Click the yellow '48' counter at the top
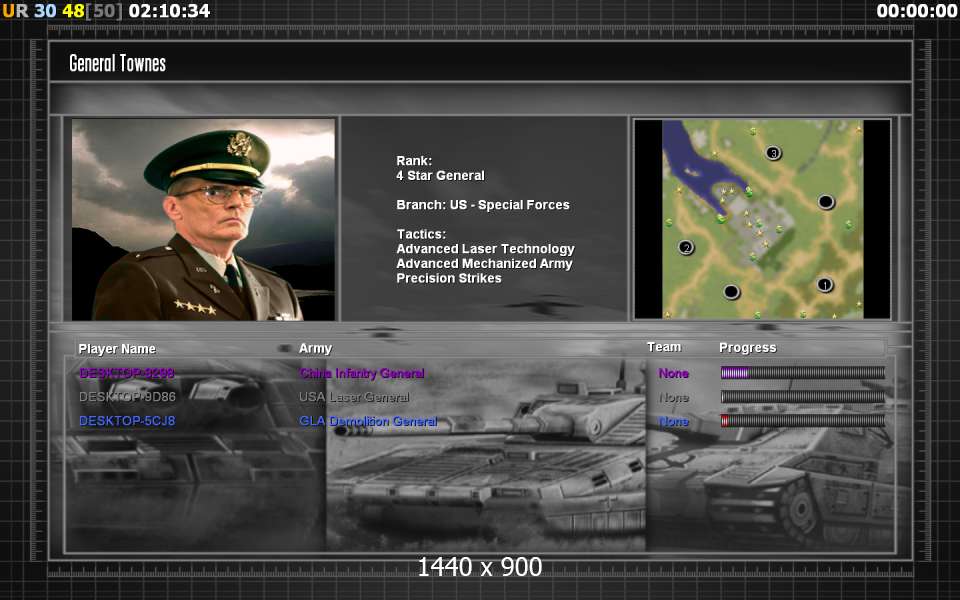Viewport: 960px width, 600px height. pos(73,10)
